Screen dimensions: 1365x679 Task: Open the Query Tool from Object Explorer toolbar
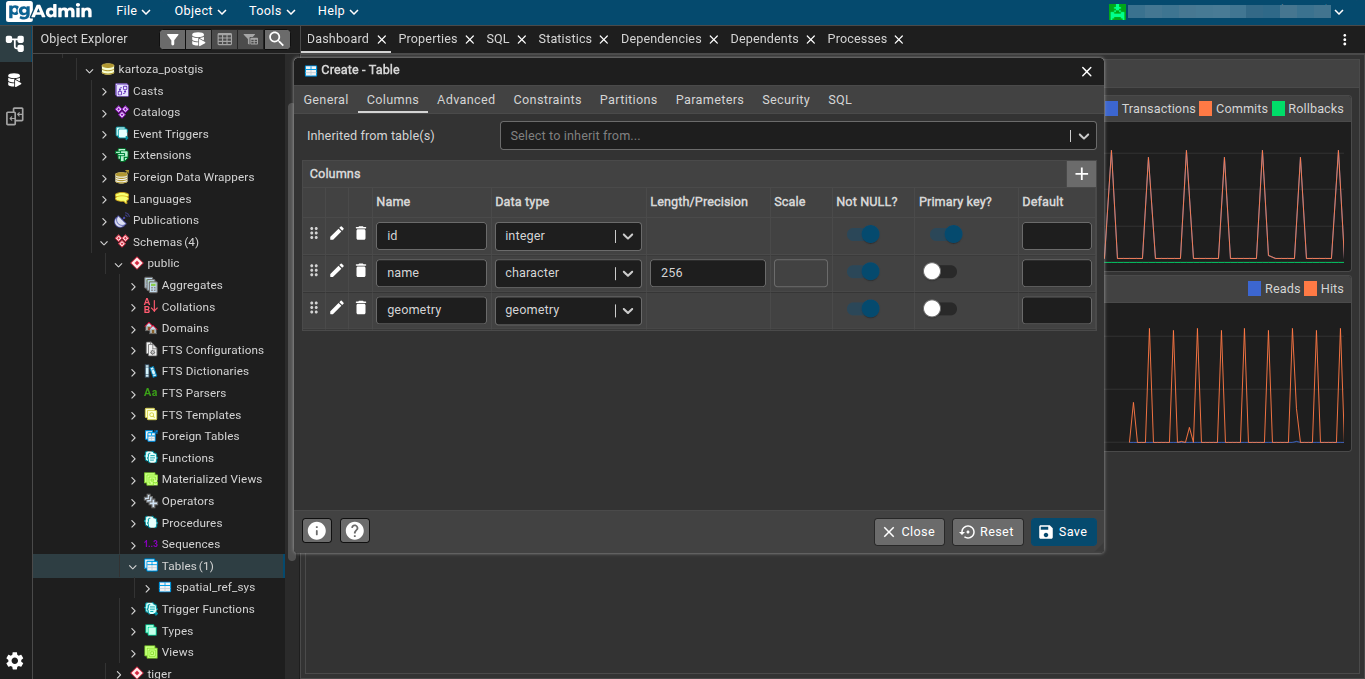(x=198, y=38)
